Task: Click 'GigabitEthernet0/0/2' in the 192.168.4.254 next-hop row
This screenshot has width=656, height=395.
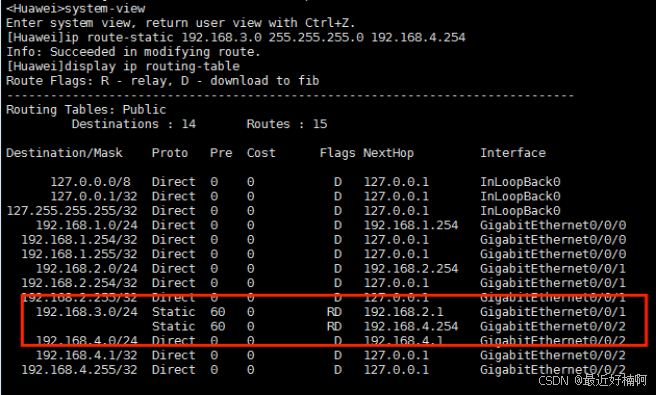Action: tap(553, 326)
